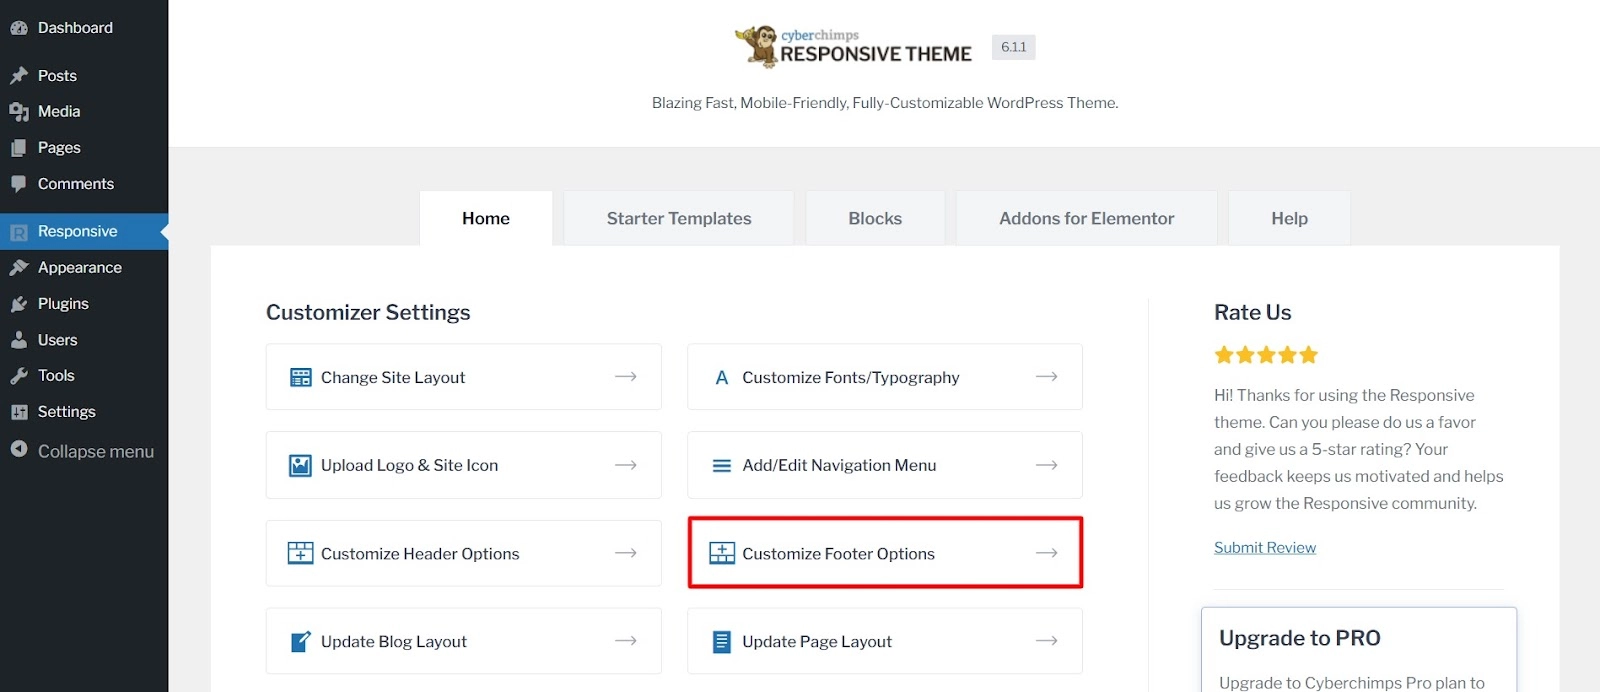Click arrow on Customize Footer Options card
Viewport: 1600px width, 692px height.
(1047, 553)
